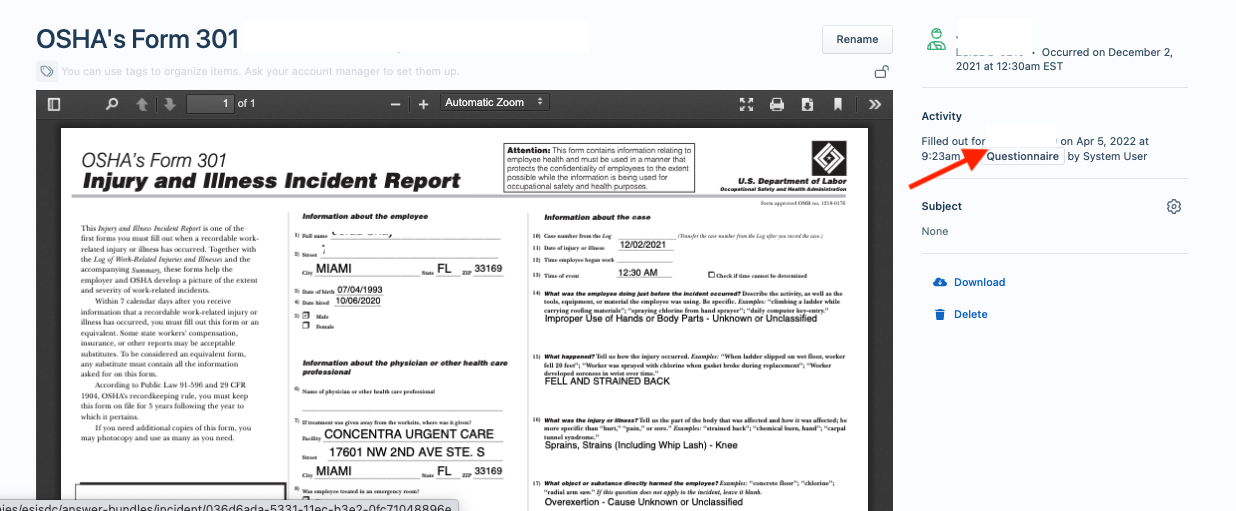
Task: Click the Activity section heading
Action: pyautogui.click(x=942, y=117)
